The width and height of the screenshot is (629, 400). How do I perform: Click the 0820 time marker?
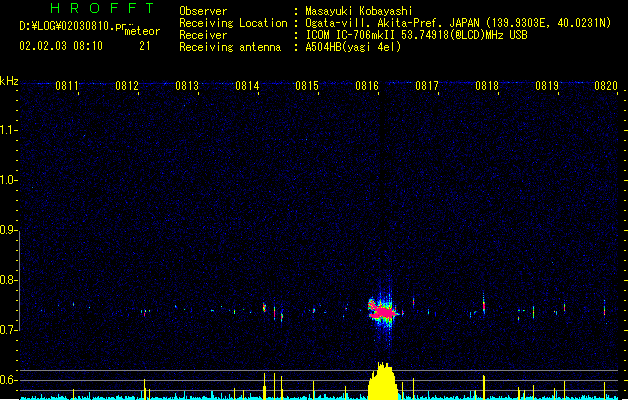coord(606,86)
